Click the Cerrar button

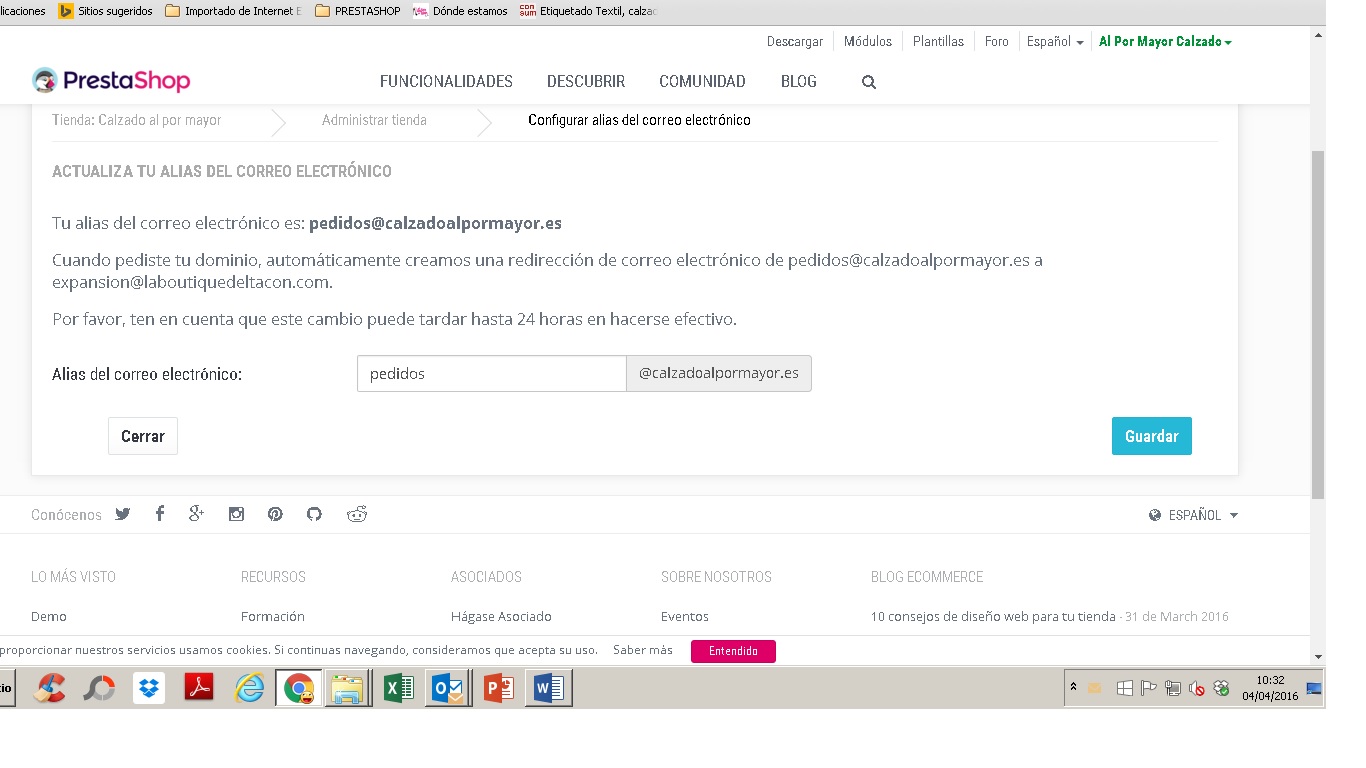pos(143,436)
